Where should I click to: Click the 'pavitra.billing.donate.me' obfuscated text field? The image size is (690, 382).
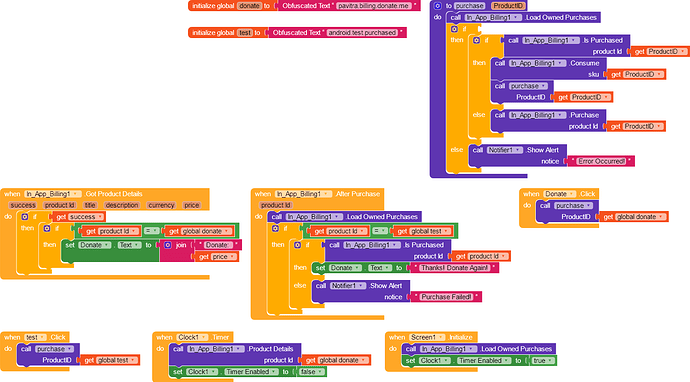click(374, 6)
